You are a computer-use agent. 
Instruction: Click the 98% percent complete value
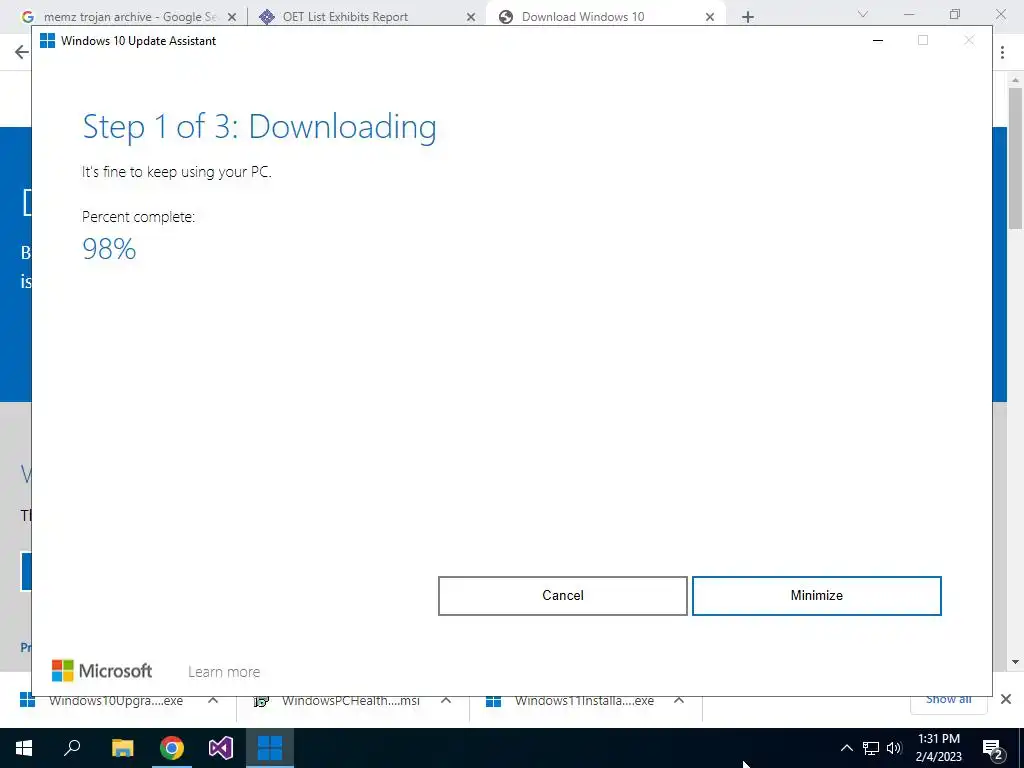tap(109, 249)
